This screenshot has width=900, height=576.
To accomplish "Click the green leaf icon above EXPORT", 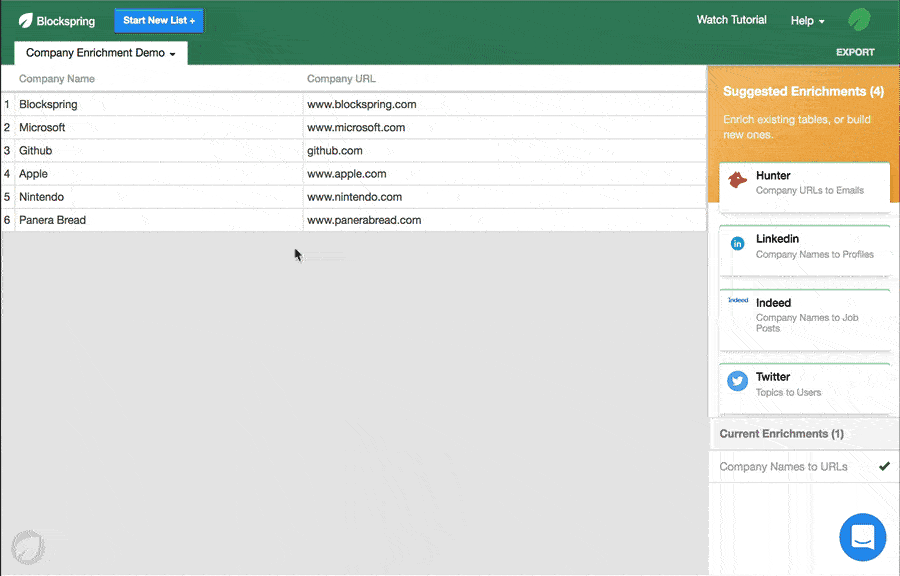I will point(857,19).
